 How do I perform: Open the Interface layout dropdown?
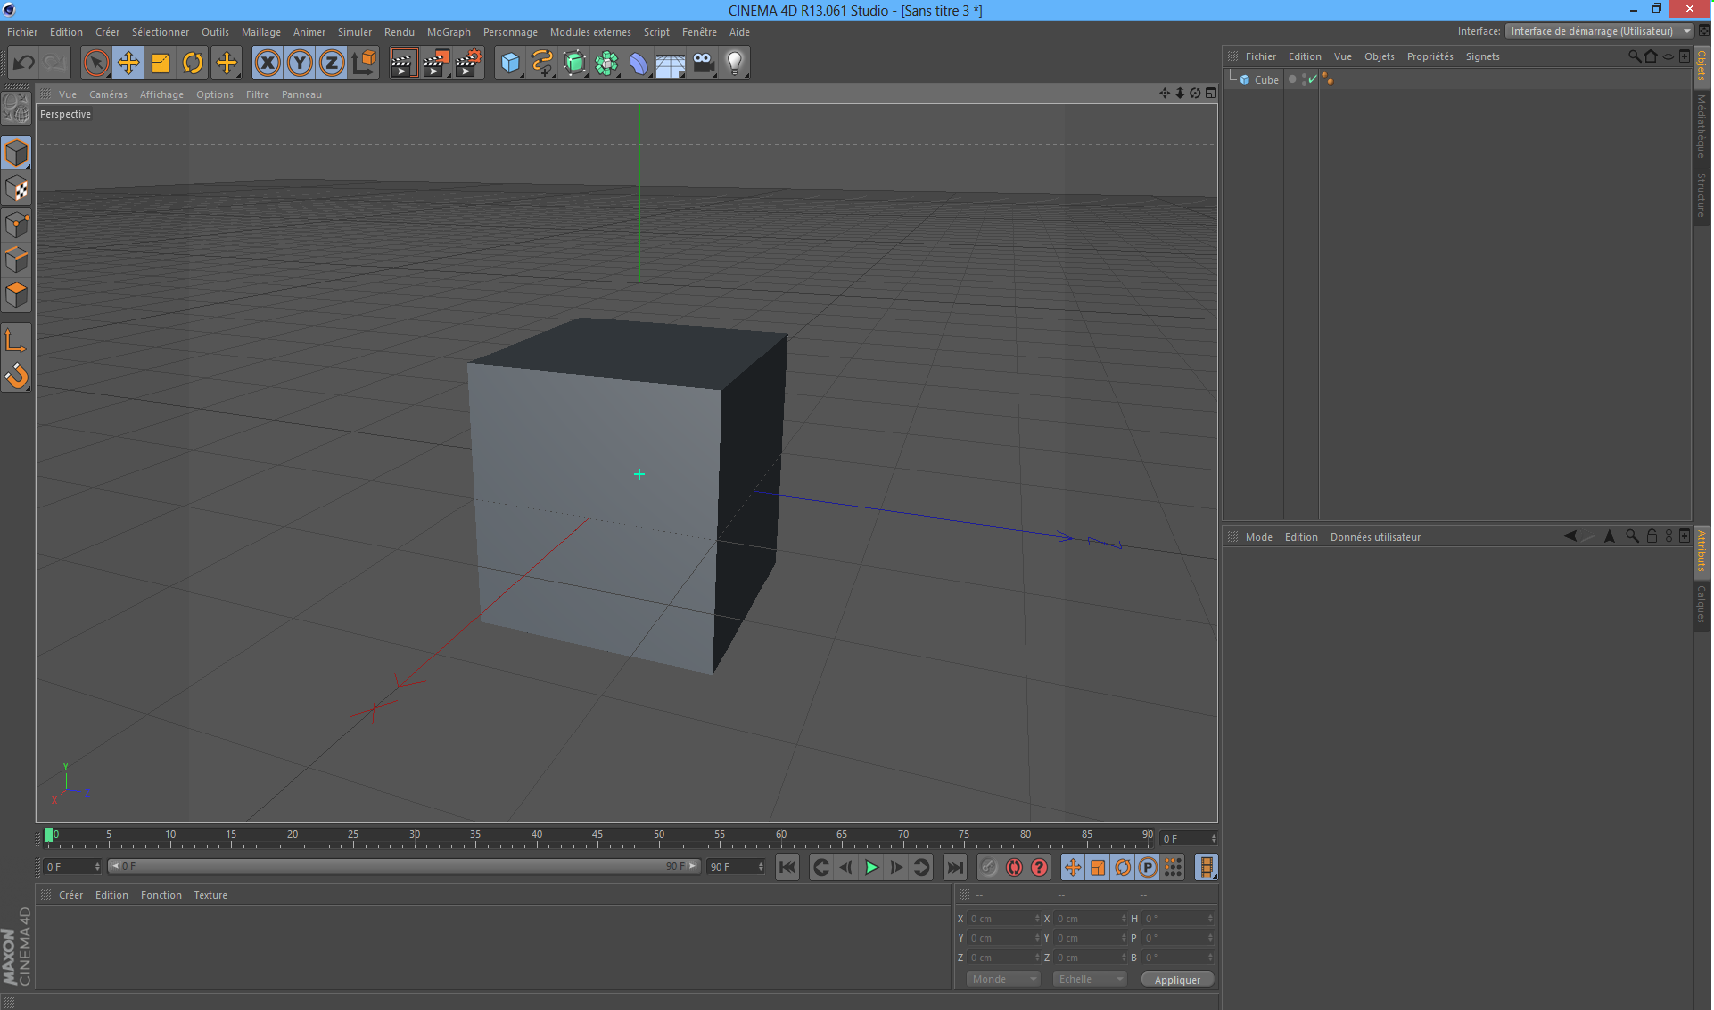click(x=1598, y=31)
